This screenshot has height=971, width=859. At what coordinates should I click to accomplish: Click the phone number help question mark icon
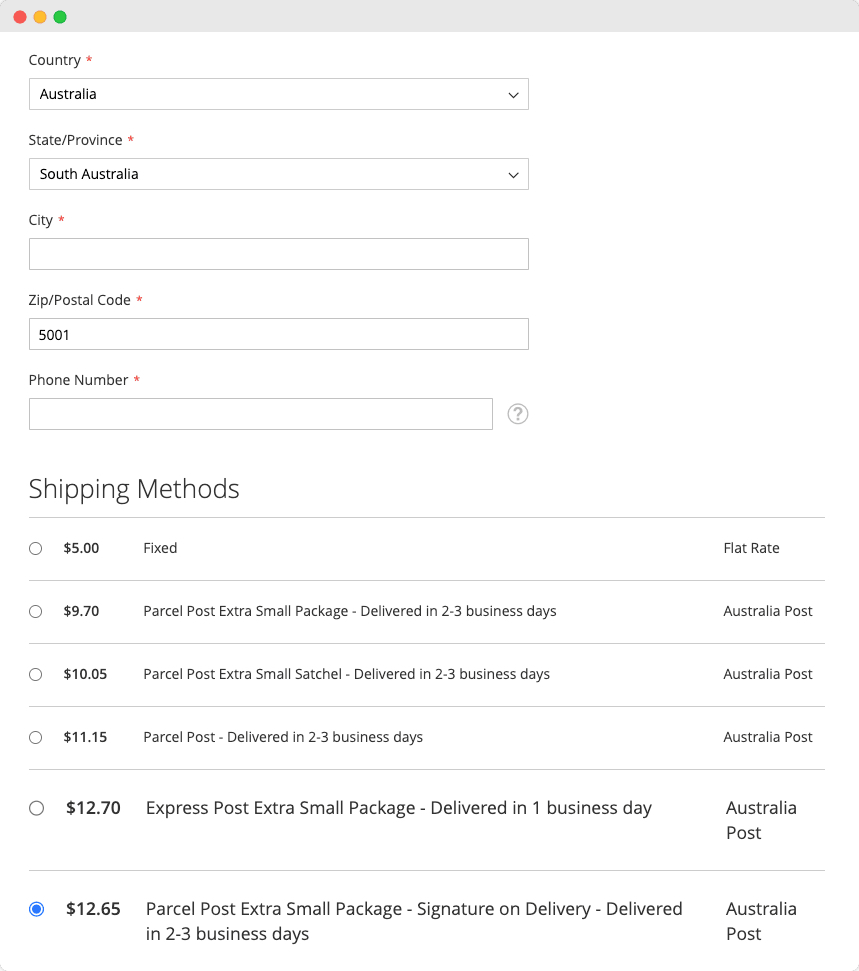coord(518,414)
